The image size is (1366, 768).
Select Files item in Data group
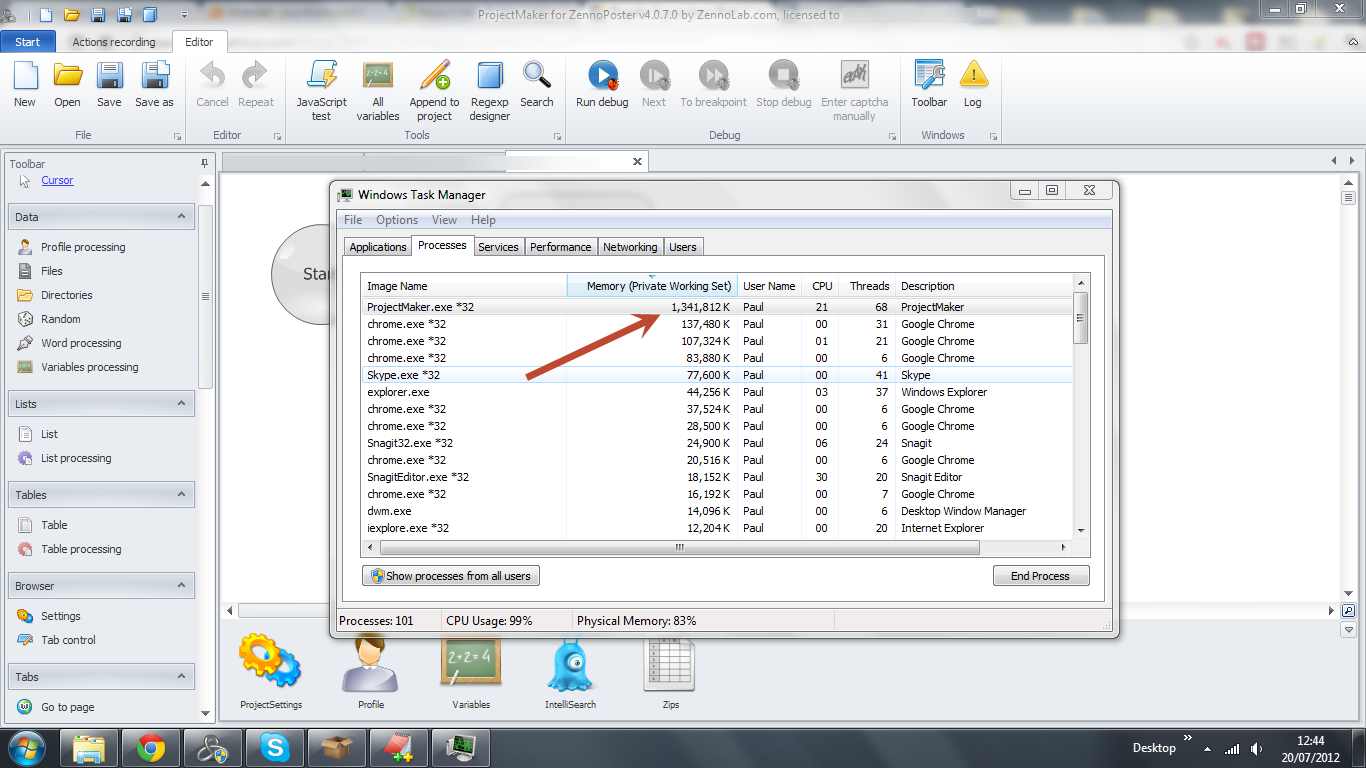point(52,271)
